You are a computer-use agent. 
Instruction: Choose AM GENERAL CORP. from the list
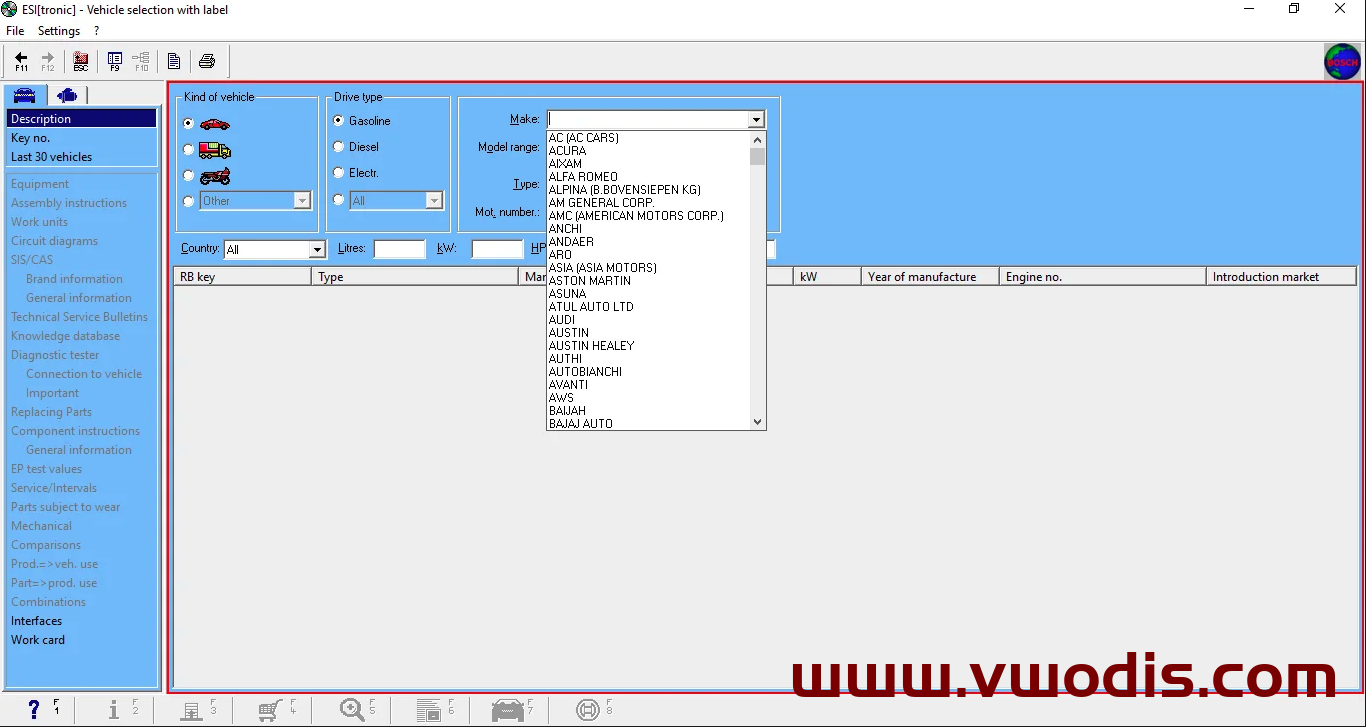(x=602, y=203)
